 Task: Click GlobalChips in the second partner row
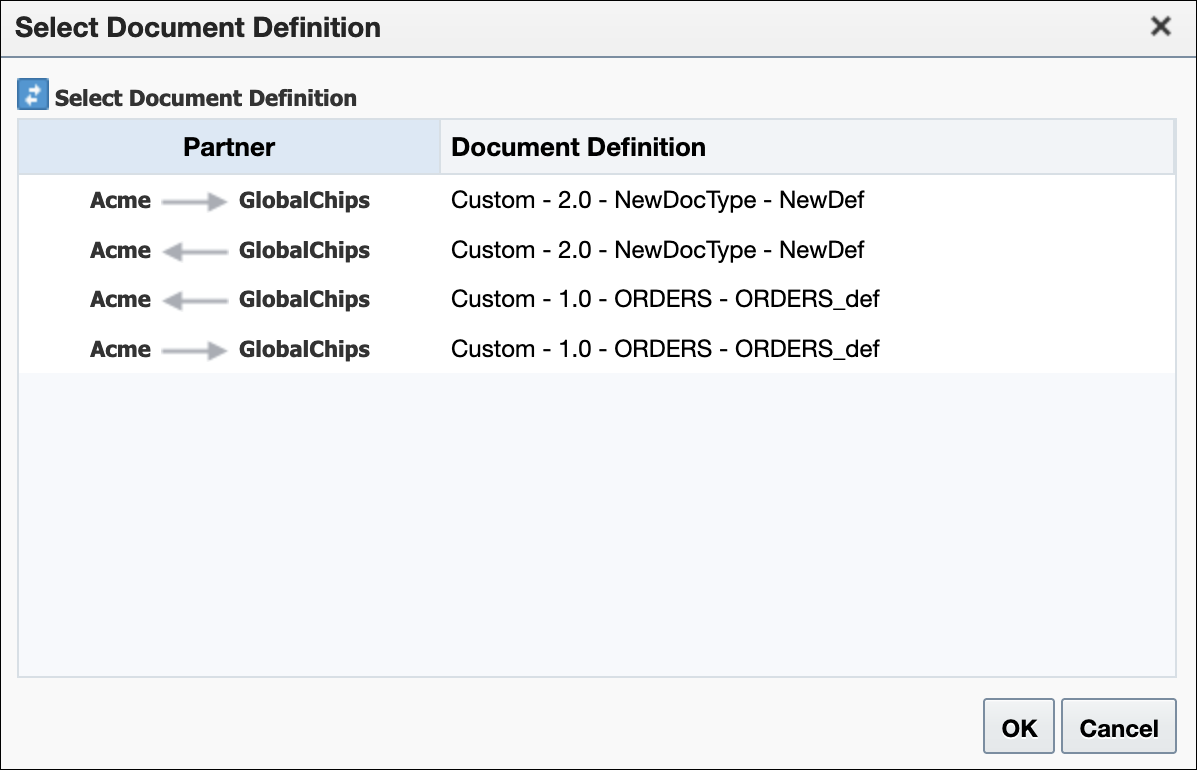(304, 250)
